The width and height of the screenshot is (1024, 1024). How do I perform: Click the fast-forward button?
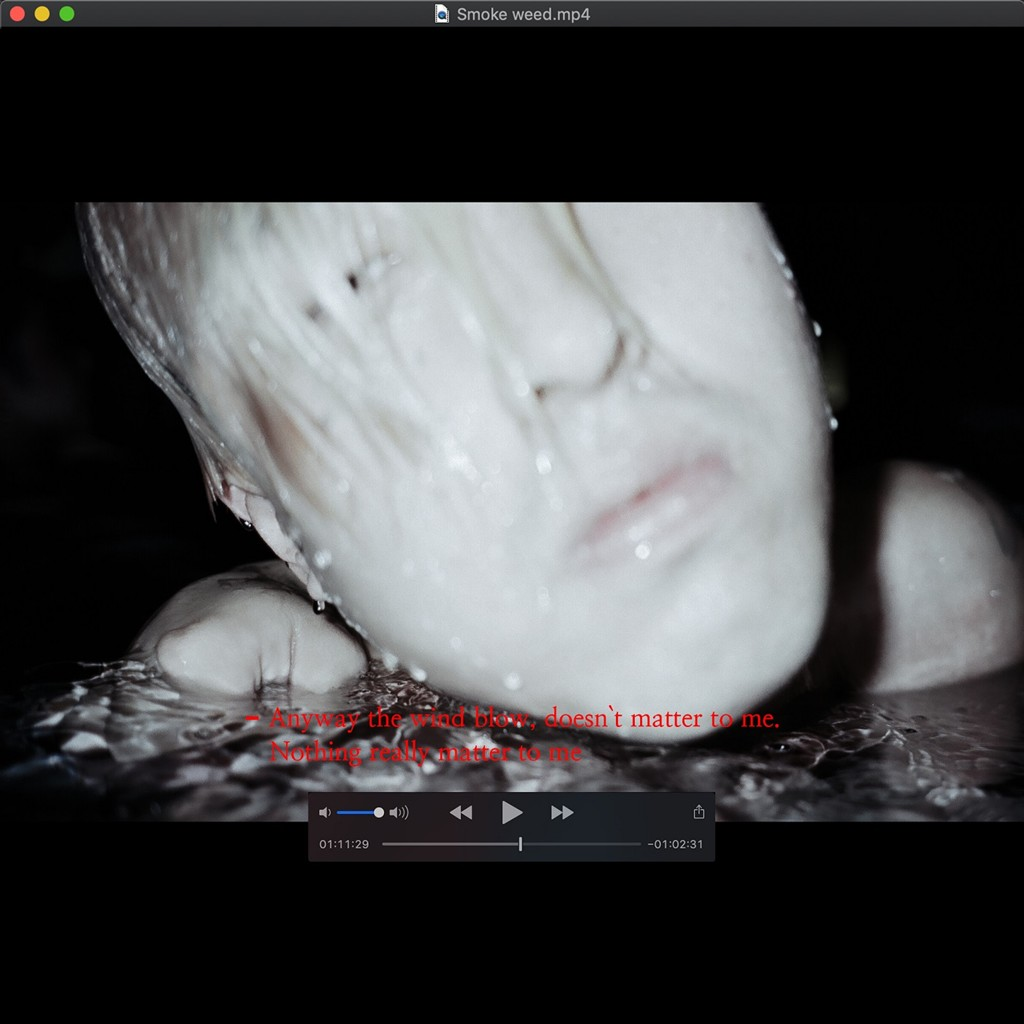point(562,813)
